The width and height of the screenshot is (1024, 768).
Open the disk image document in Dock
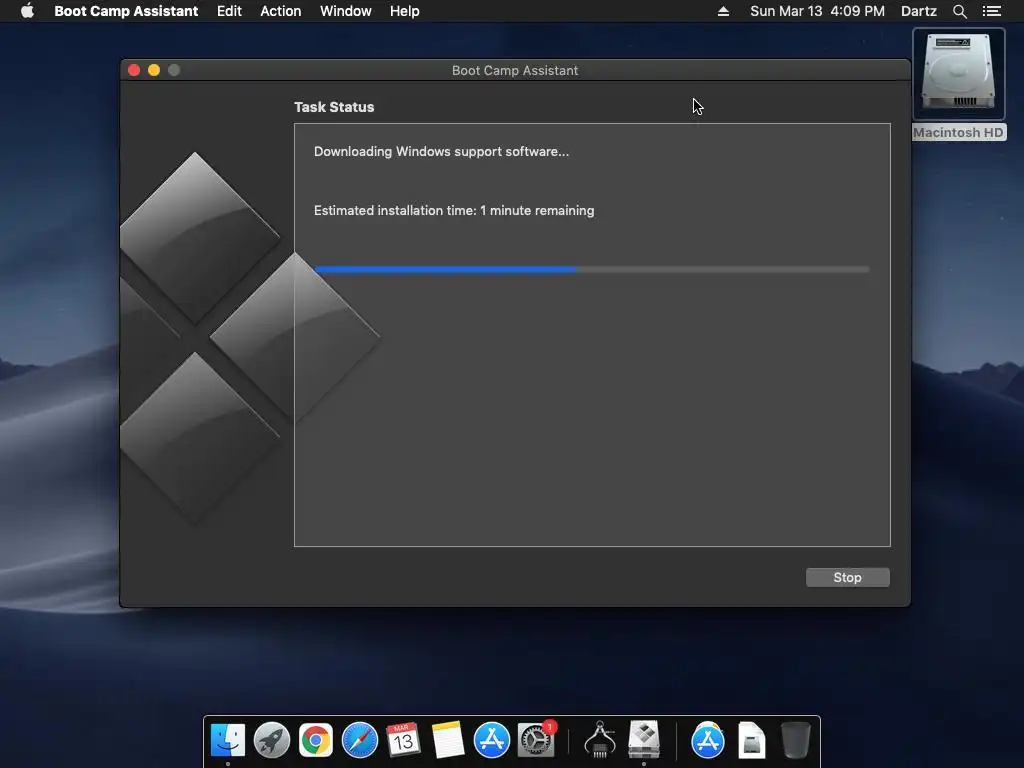pyautogui.click(x=752, y=740)
